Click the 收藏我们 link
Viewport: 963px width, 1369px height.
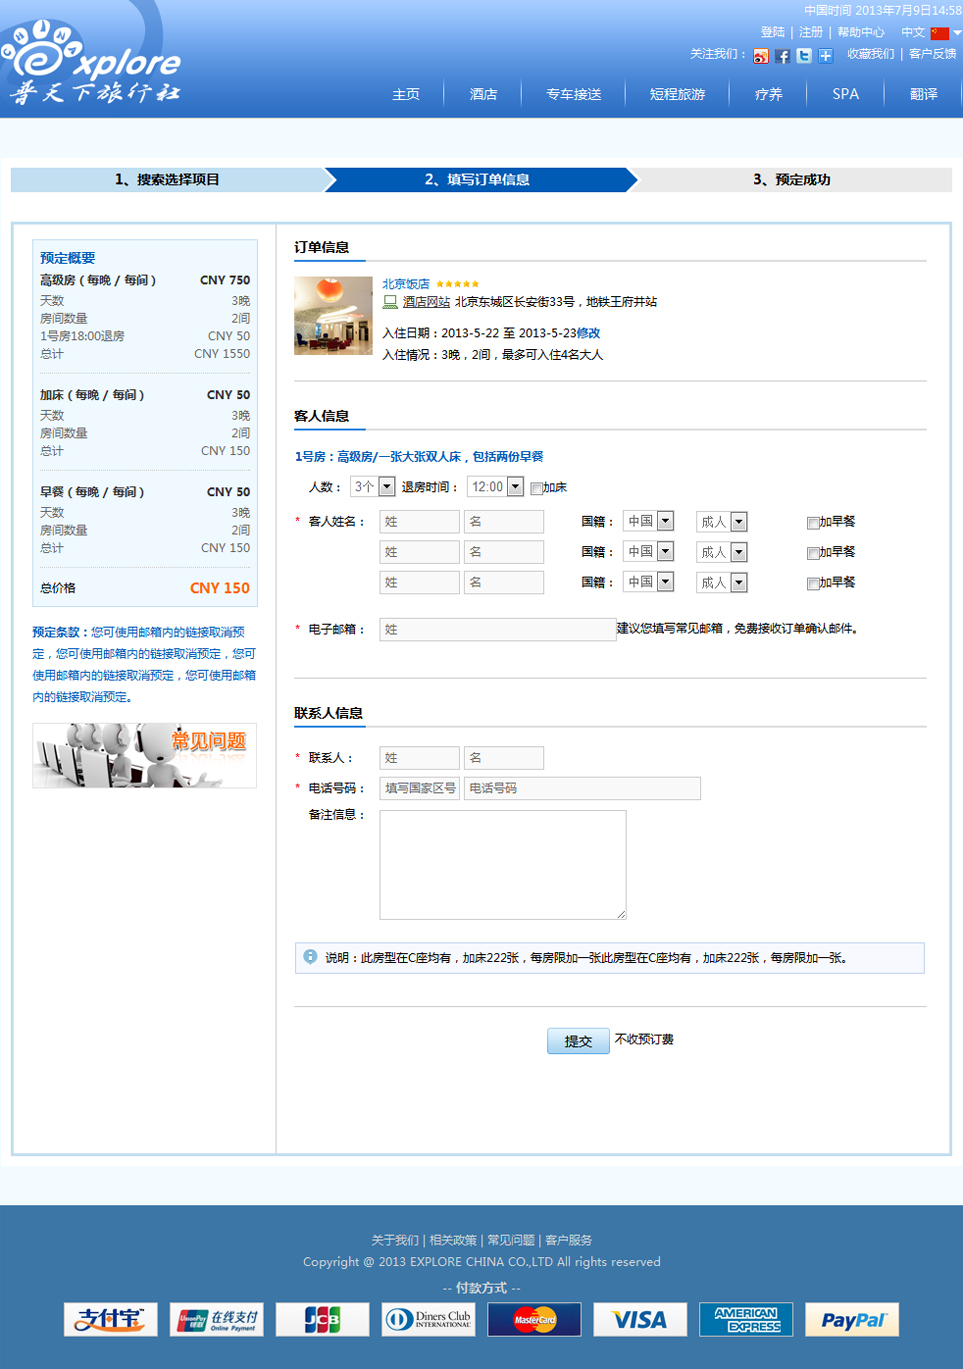pyautogui.click(x=871, y=54)
